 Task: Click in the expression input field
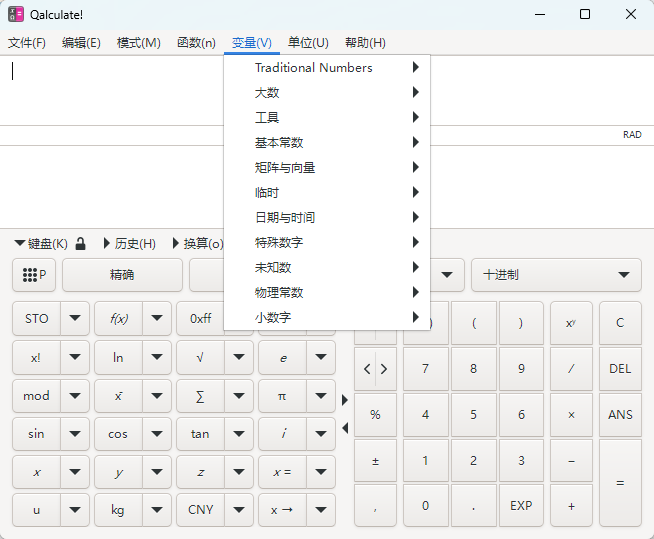pos(112,90)
